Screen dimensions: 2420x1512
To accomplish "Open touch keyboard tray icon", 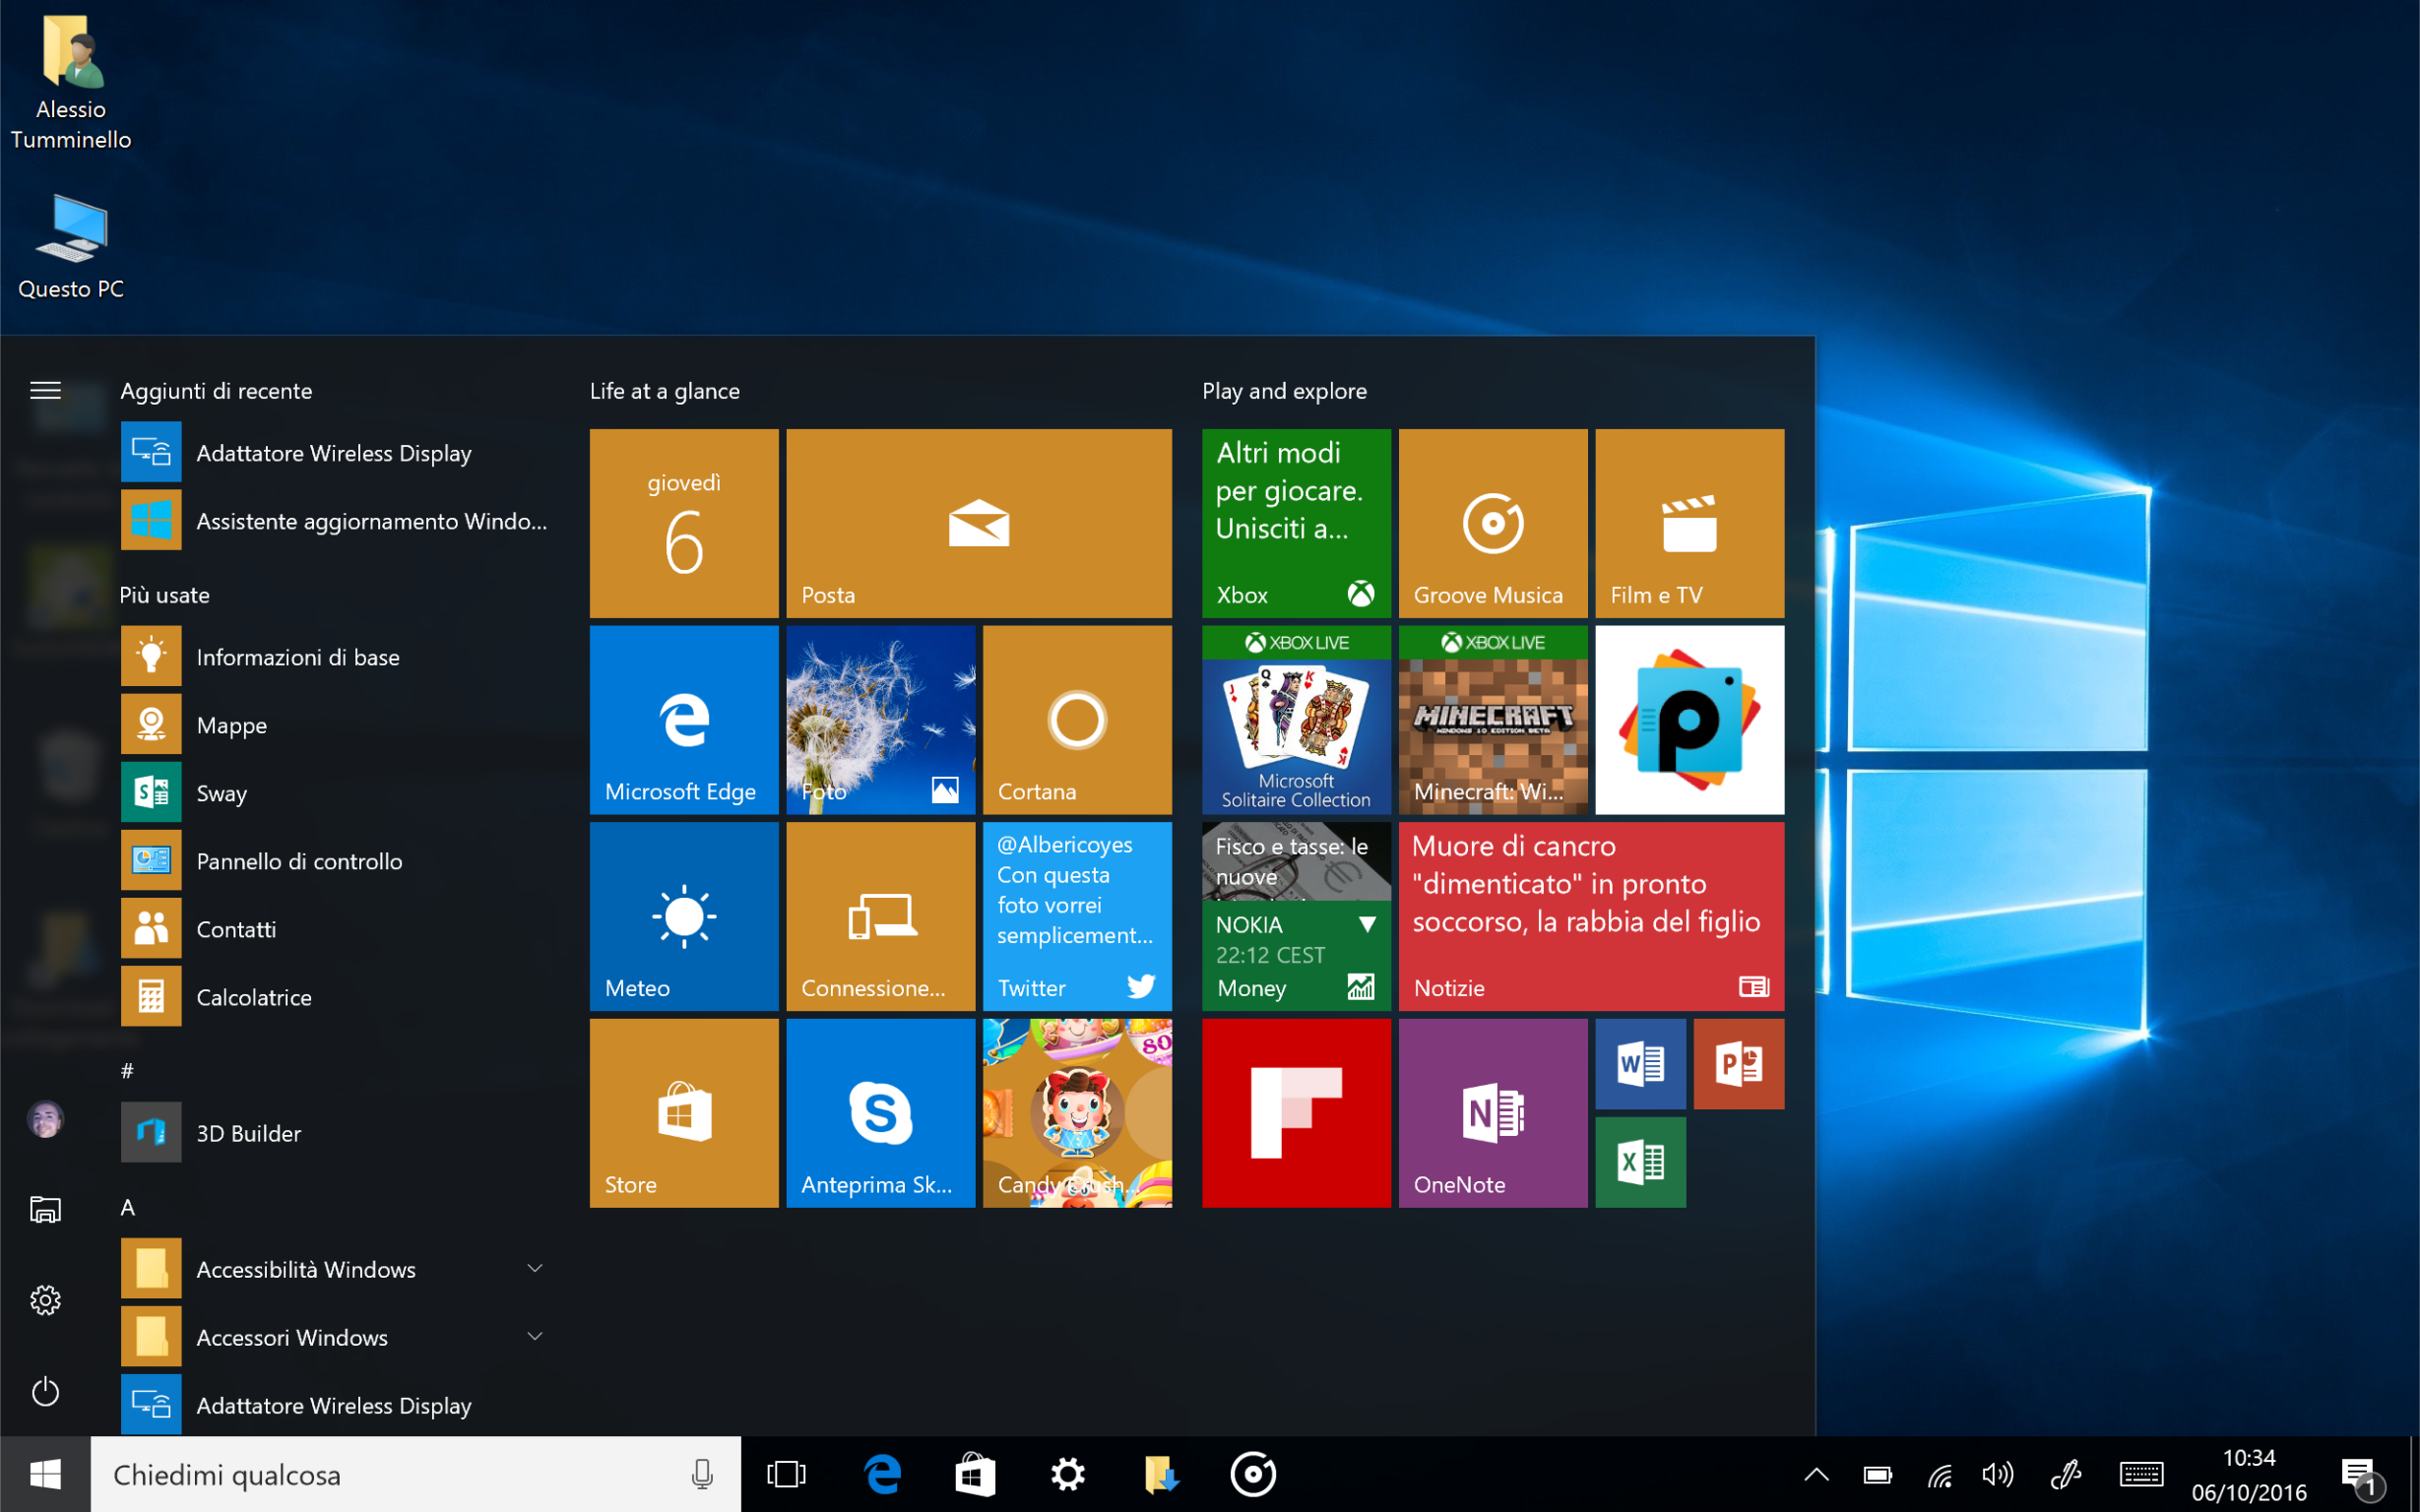I will pos(2142,1475).
